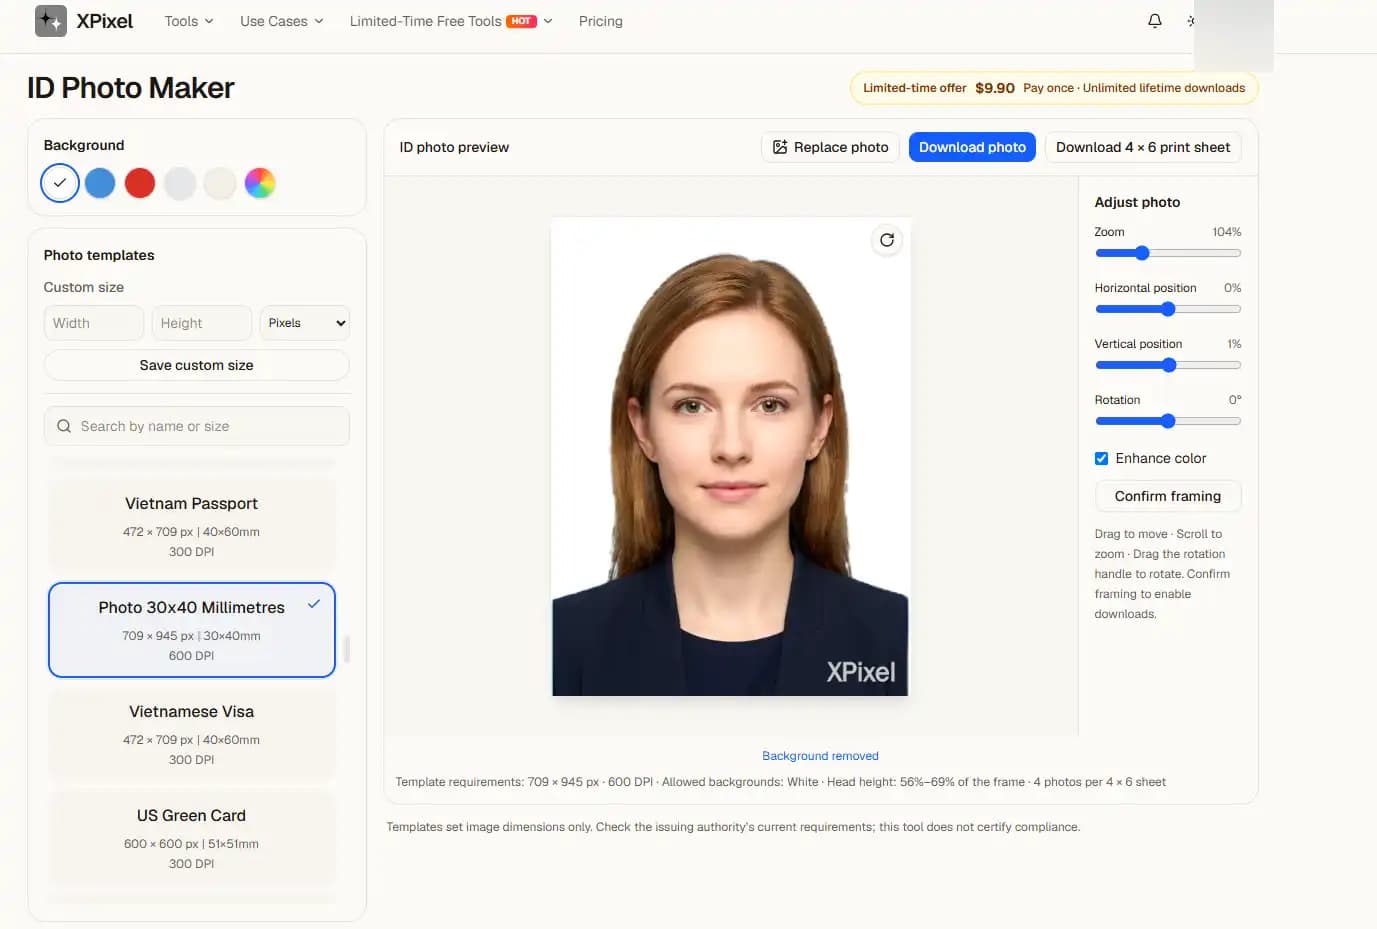Download the 4 × 6 print sheet
Screen dimensions: 1377x929
click(x=1143, y=147)
